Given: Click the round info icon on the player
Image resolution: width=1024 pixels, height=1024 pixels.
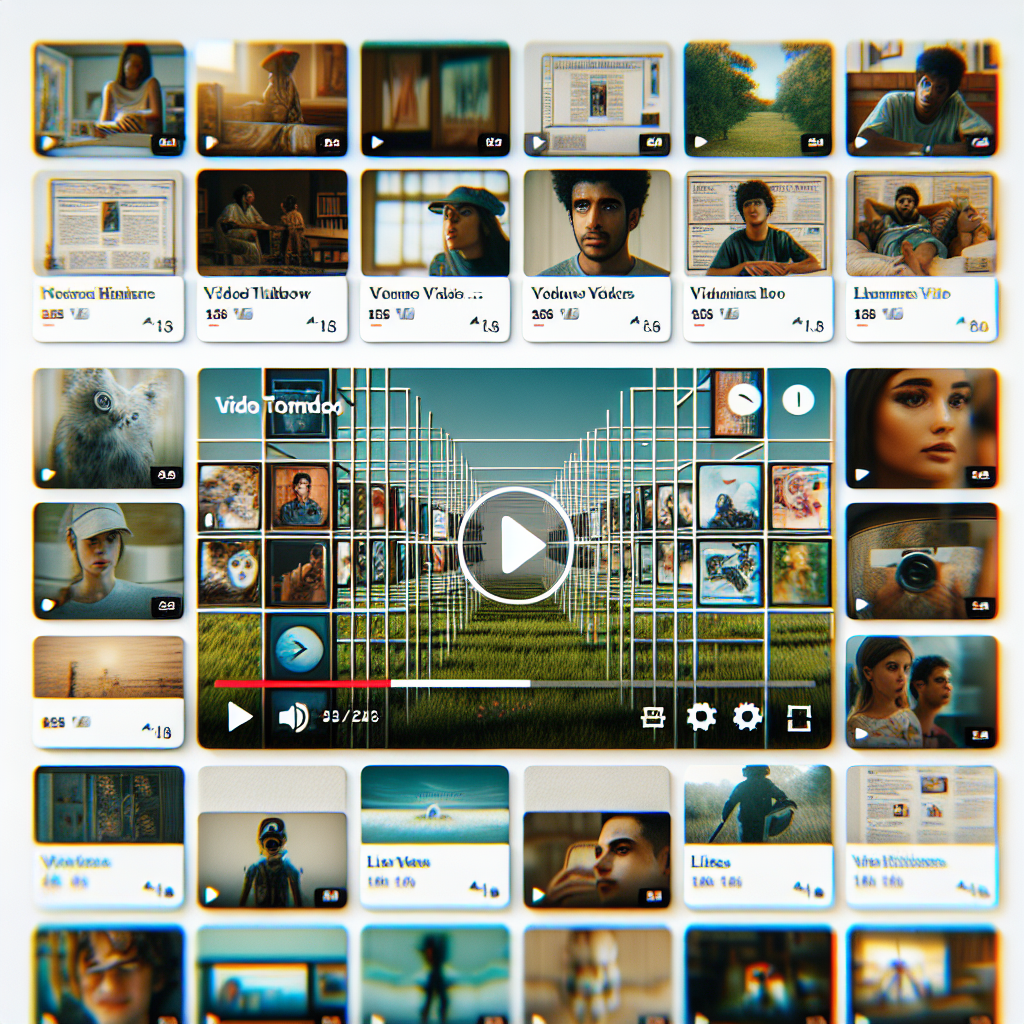Looking at the screenshot, I should pyautogui.click(x=797, y=401).
